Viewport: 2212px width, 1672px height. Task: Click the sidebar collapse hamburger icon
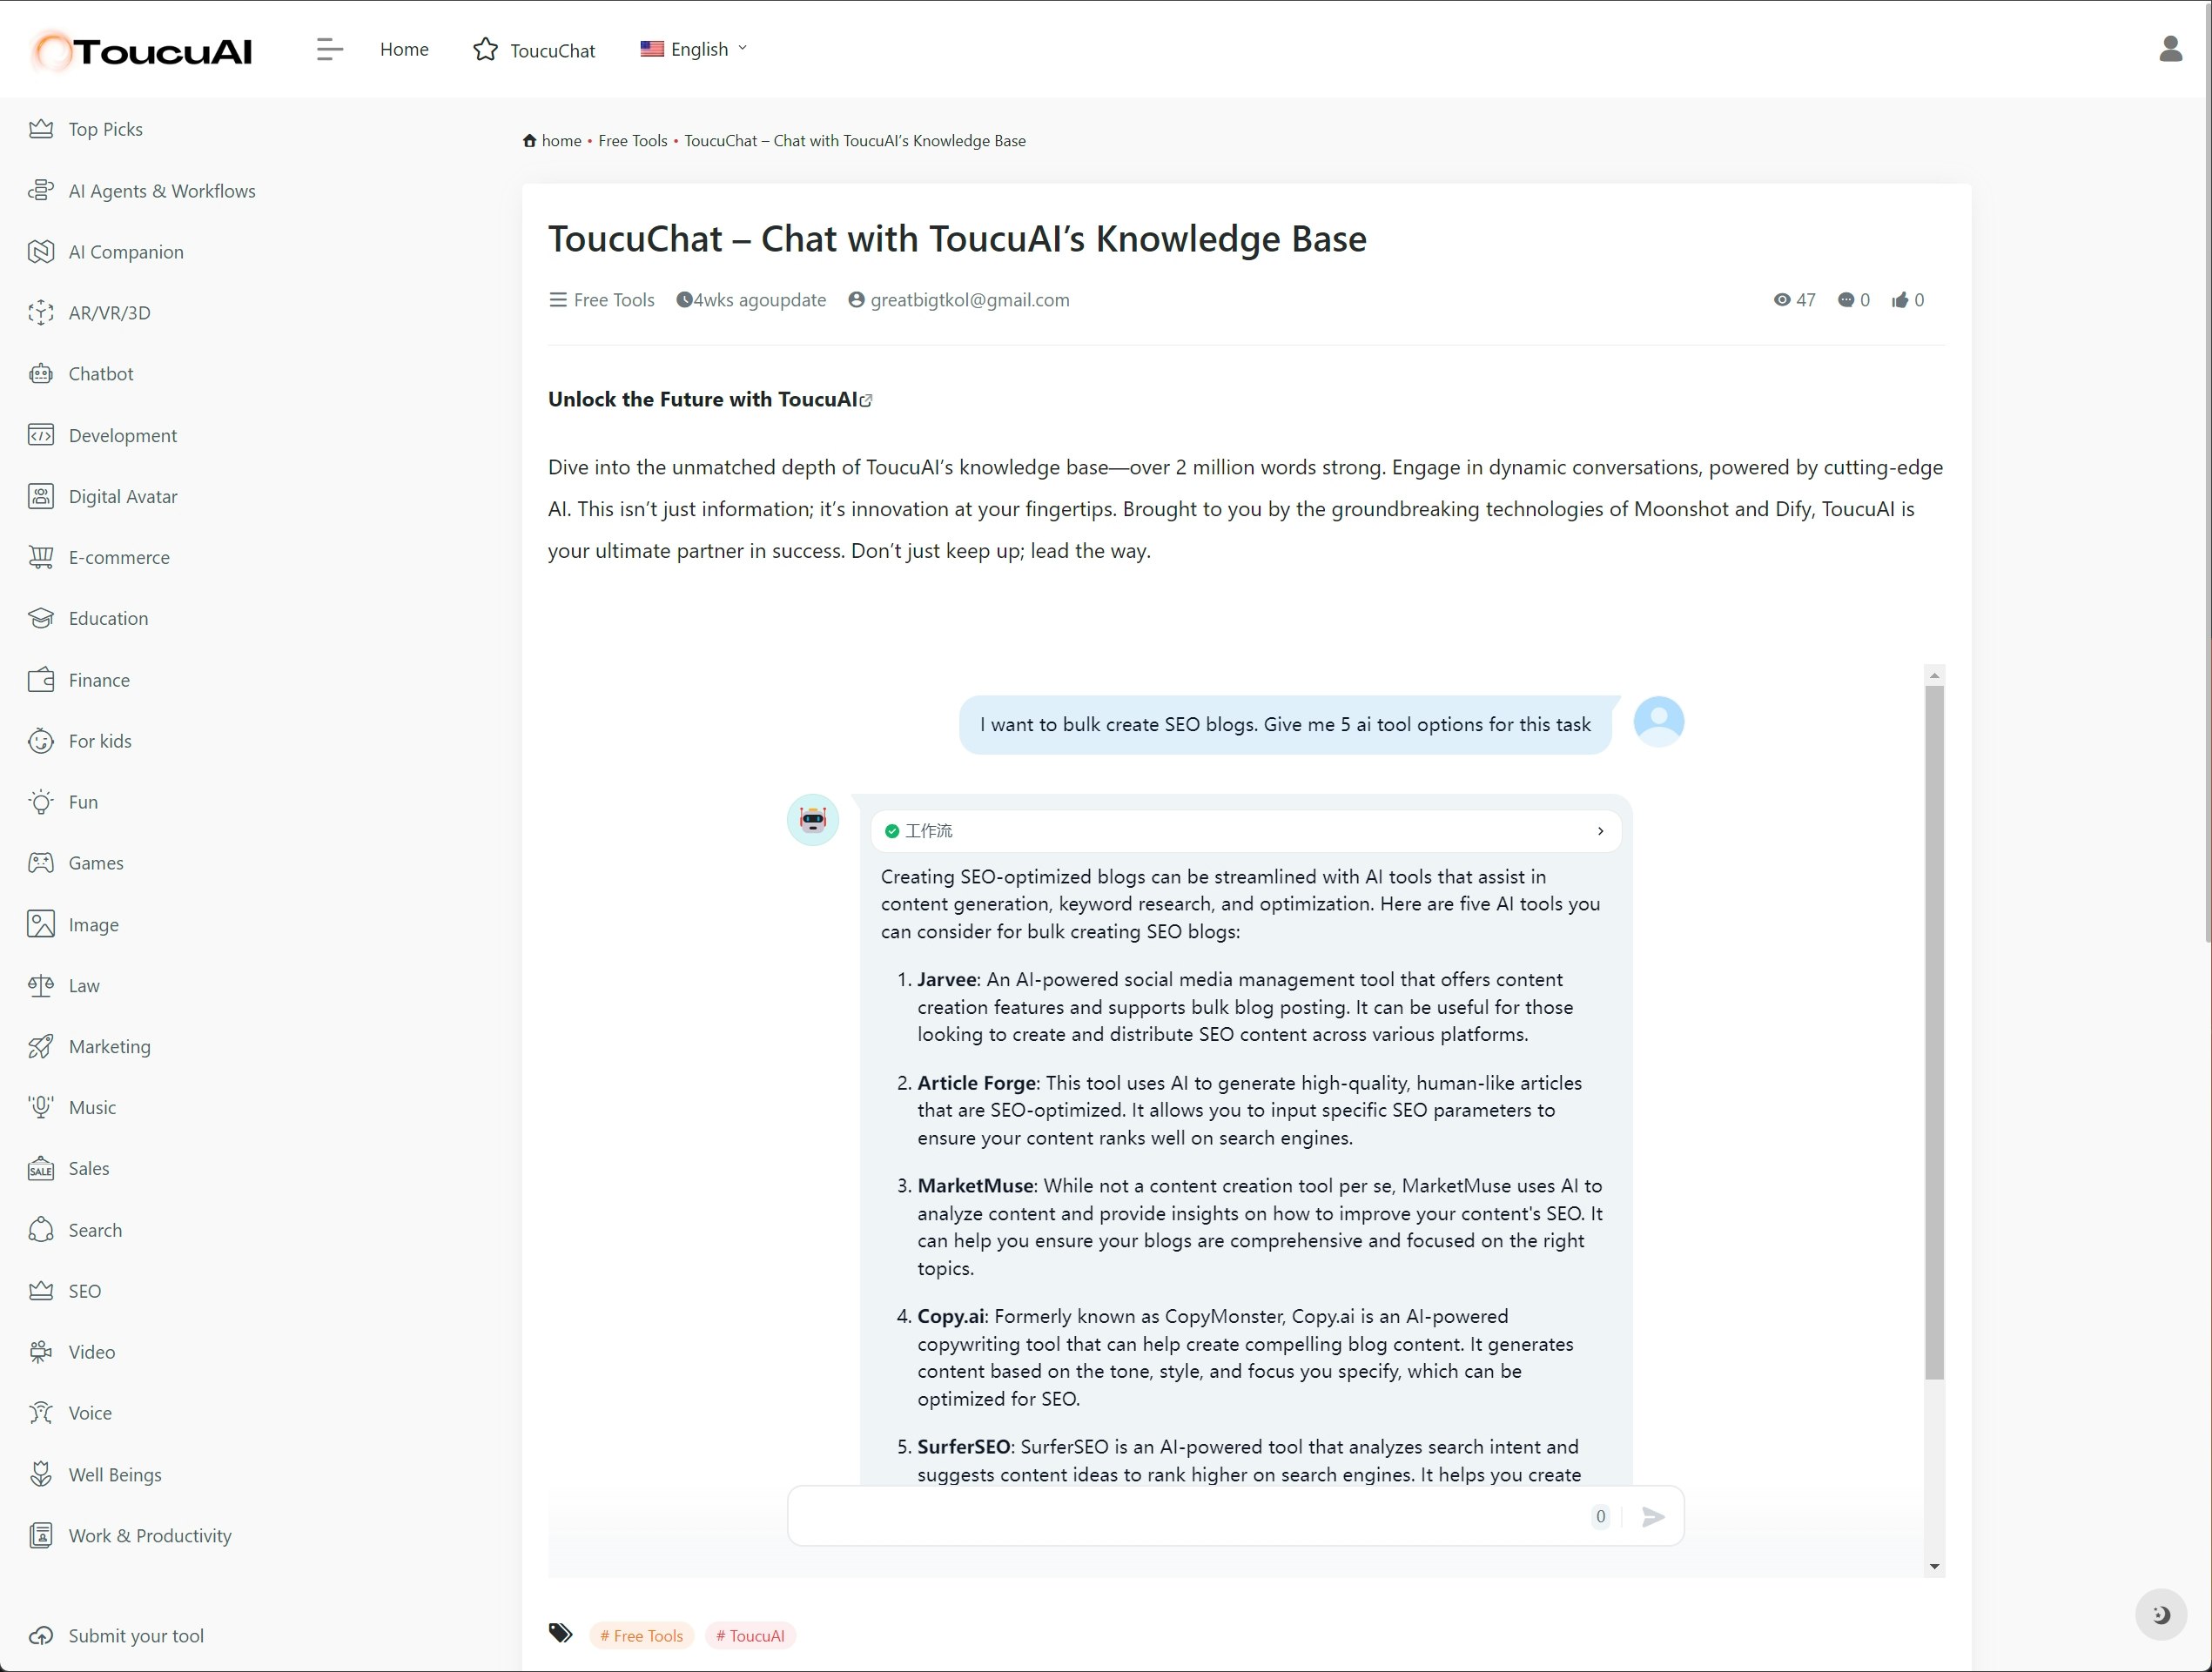pos(329,49)
